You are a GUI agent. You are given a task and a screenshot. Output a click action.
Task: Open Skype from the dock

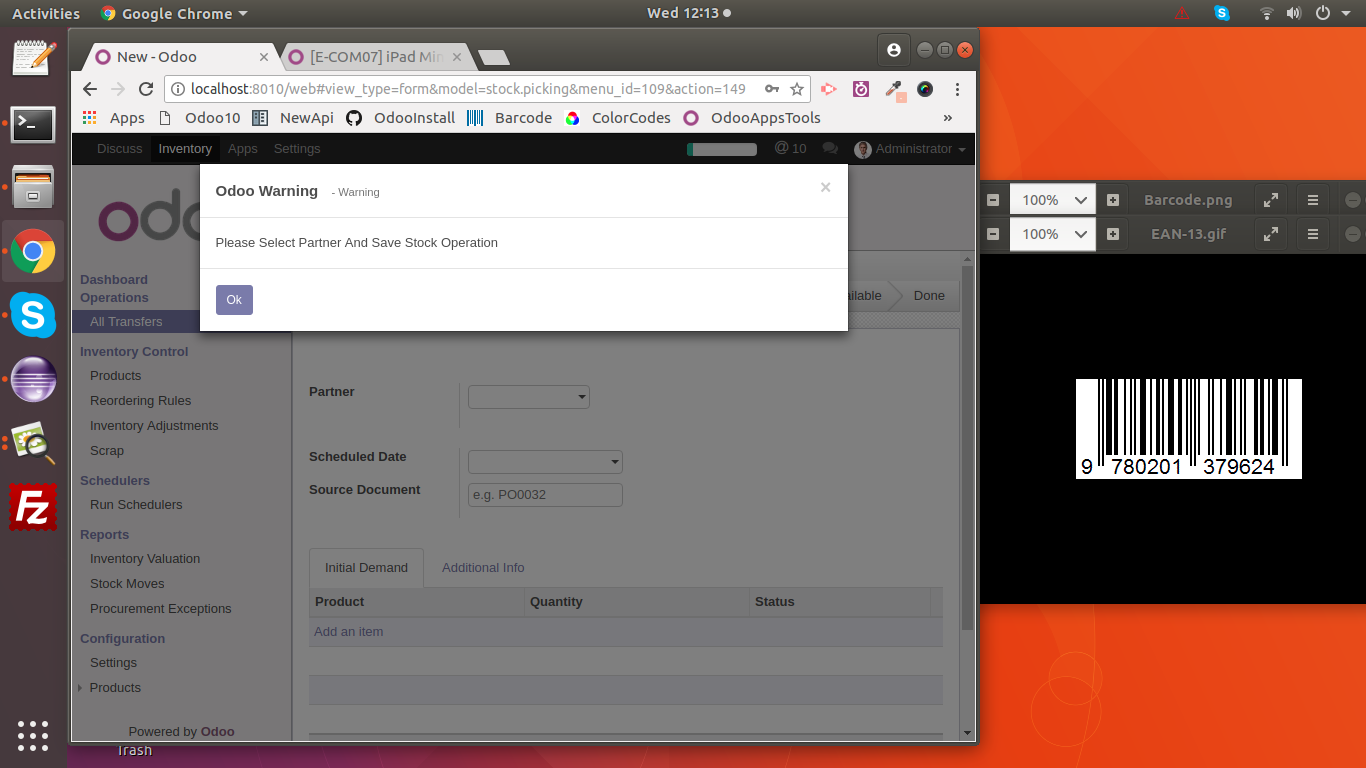(x=33, y=316)
